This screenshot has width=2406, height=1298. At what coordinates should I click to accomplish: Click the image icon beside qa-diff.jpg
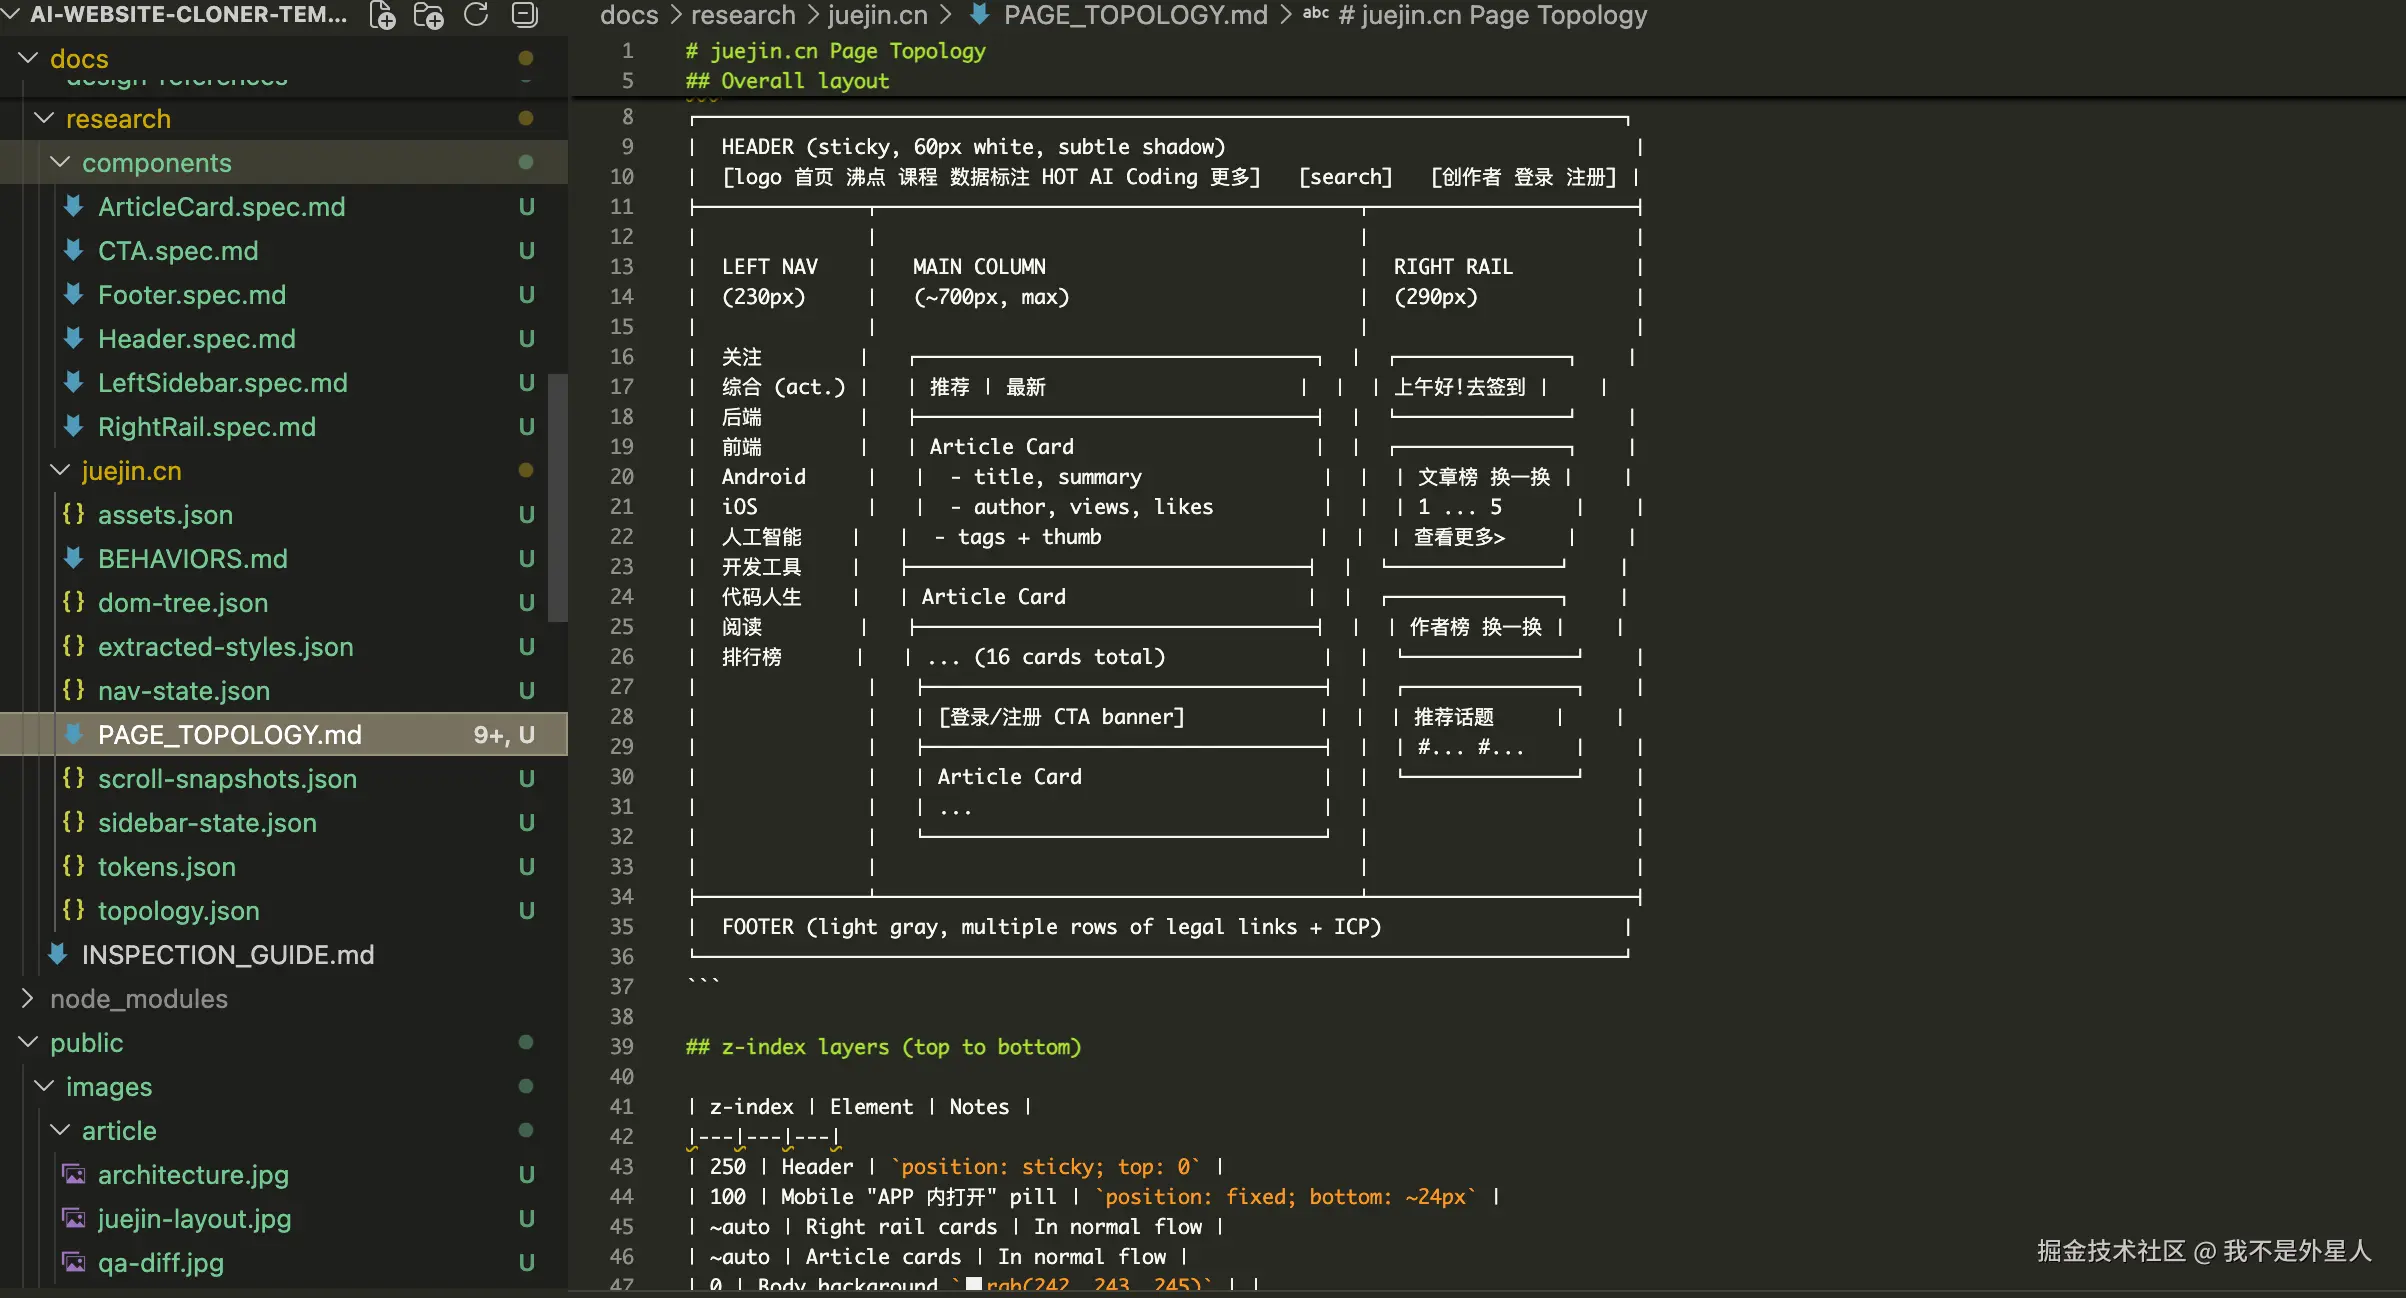click(x=73, y=1262)
